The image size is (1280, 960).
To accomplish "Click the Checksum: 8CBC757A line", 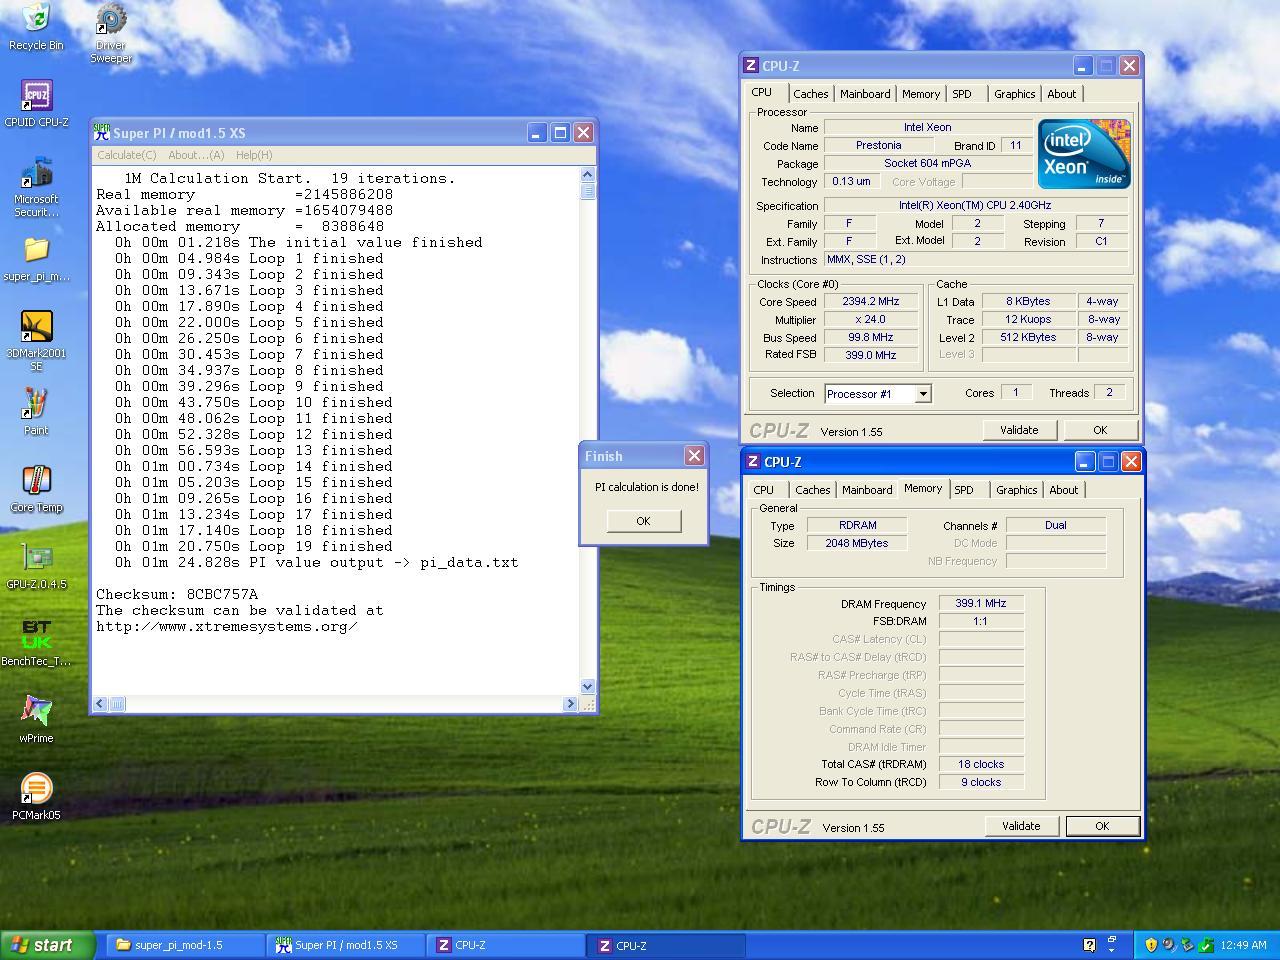I will pos(177,594).
